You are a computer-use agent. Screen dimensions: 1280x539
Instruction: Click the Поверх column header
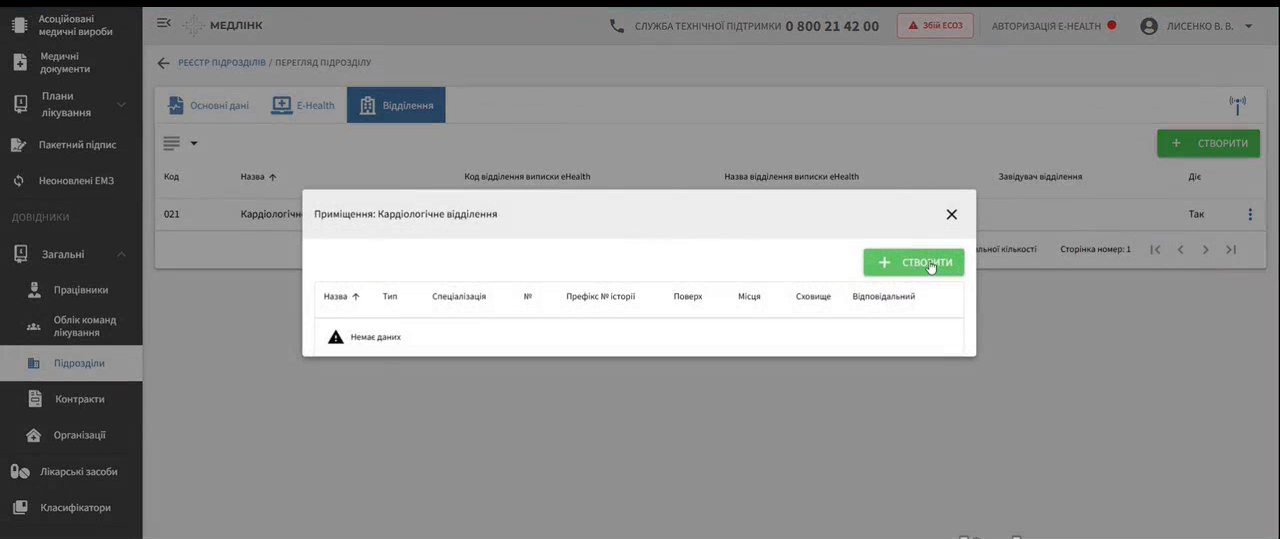[x=688, y=296]
